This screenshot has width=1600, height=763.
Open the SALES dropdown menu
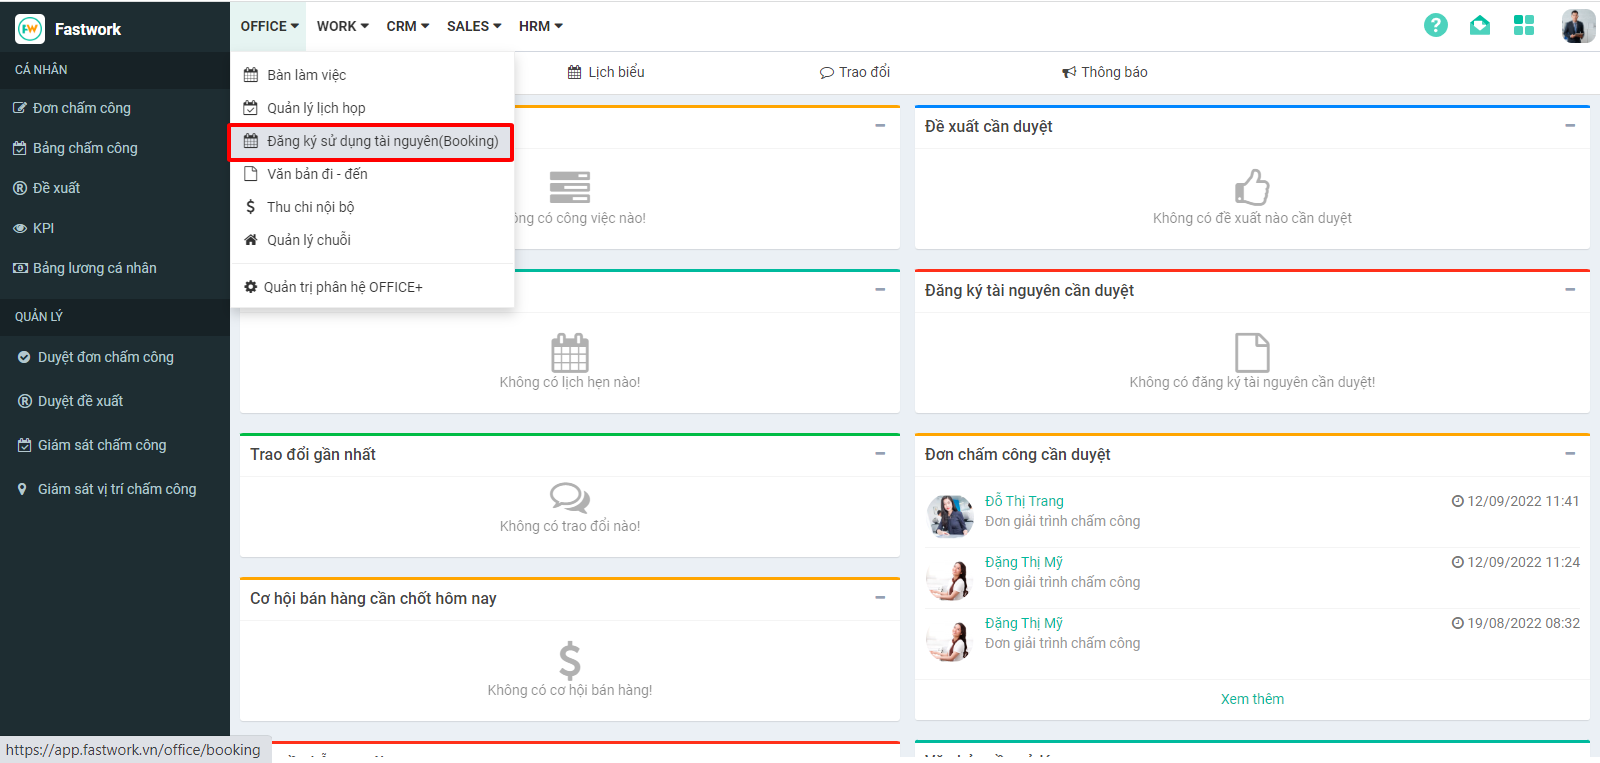[x=474, y=26]
